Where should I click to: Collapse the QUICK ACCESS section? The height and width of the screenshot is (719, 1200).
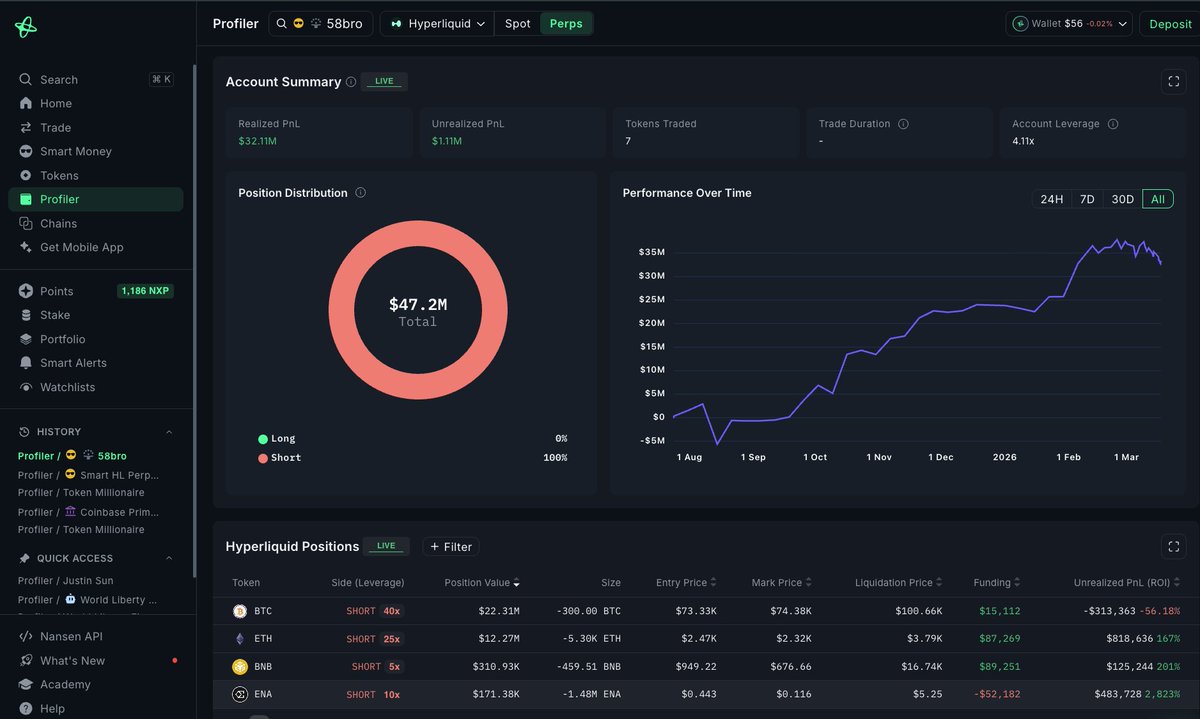click(168, 558)
